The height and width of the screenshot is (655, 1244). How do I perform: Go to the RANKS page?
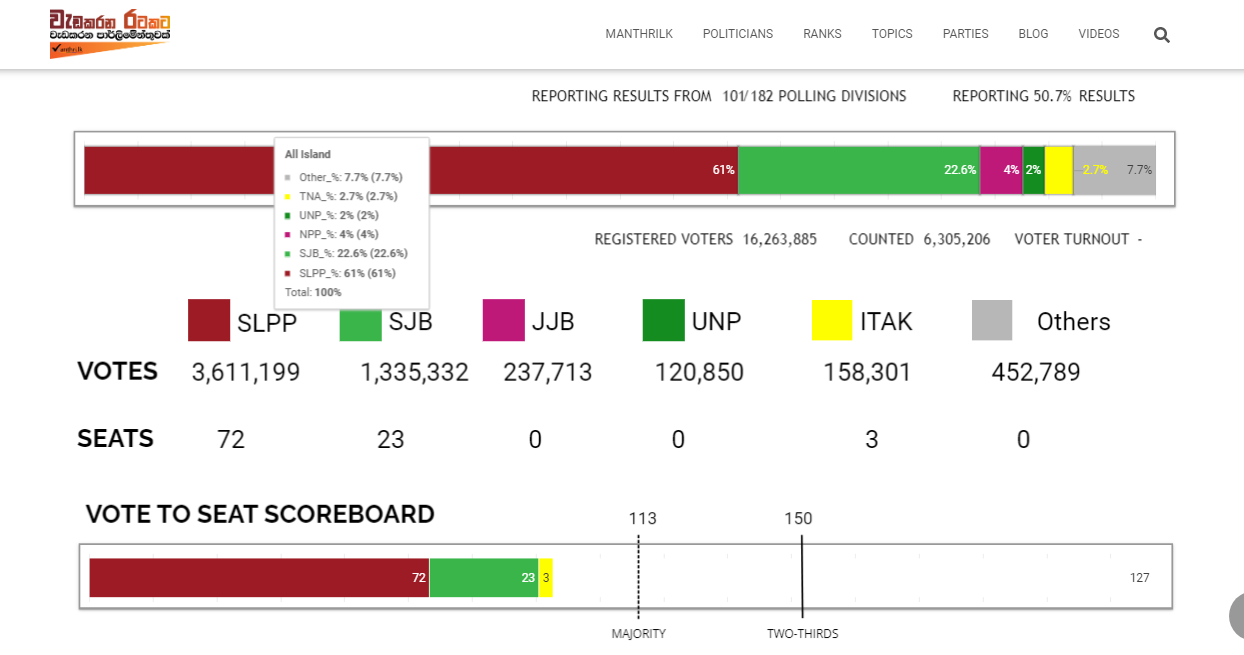822,34
